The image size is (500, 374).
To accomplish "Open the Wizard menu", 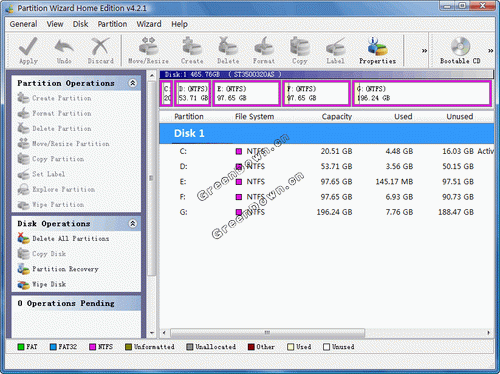I will pyautogui.click(x=149, y=24).
